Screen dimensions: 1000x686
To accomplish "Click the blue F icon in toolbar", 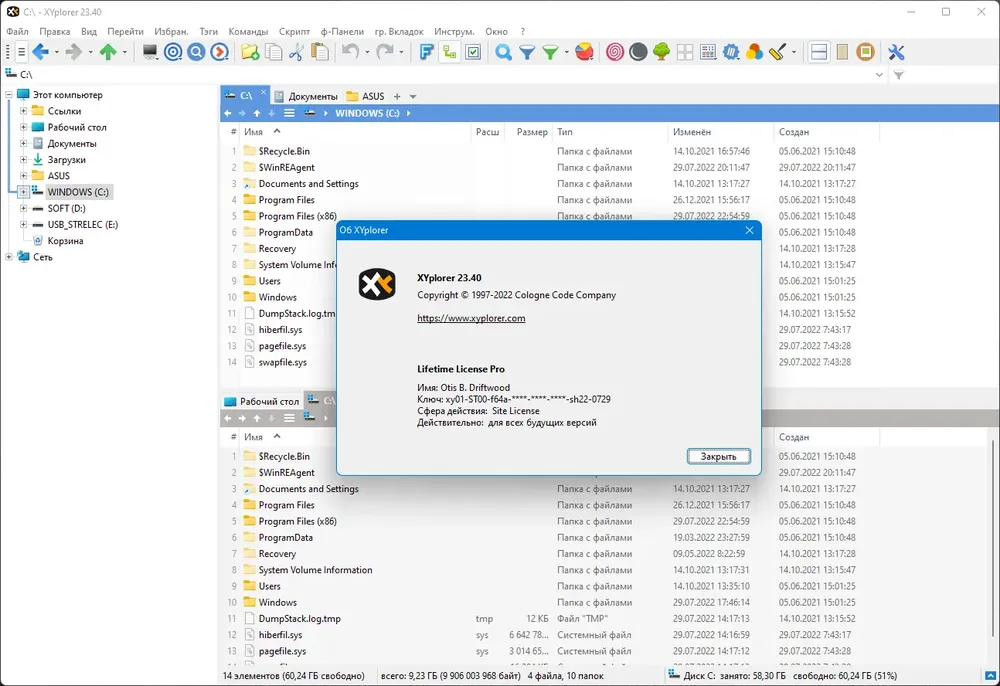I will 426,52.
